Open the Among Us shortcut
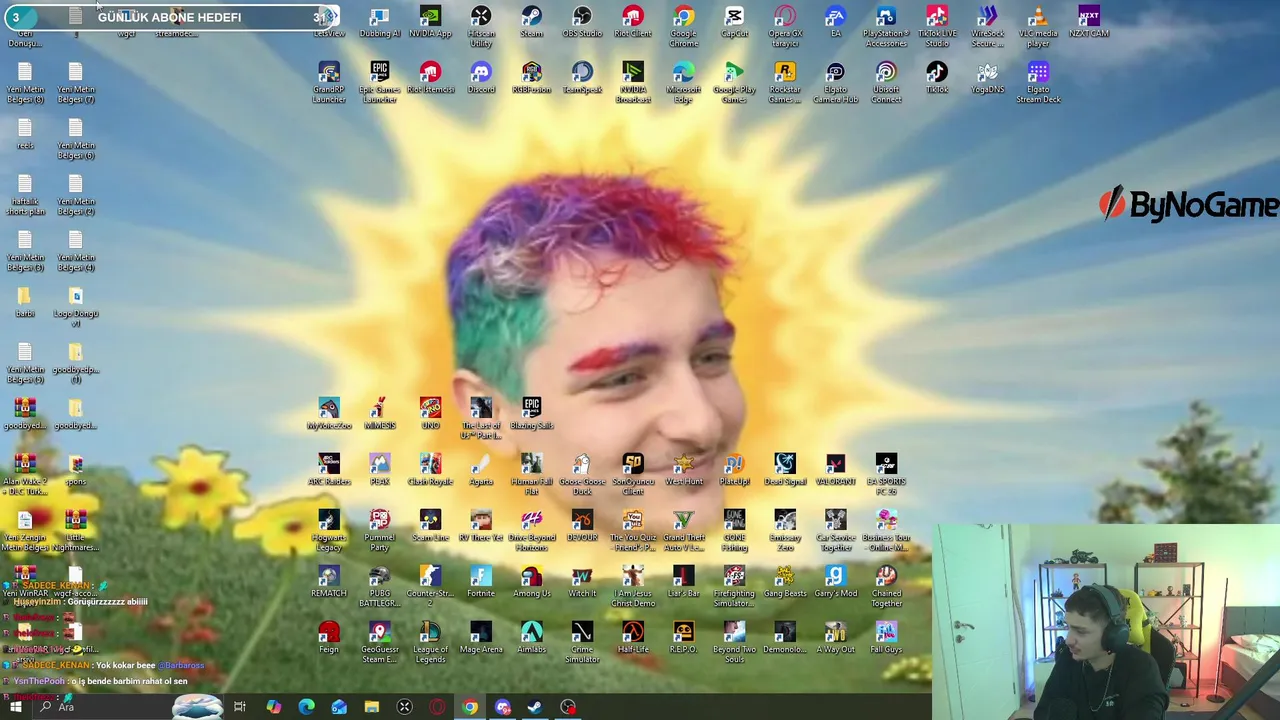 click(x=531, y=582)
